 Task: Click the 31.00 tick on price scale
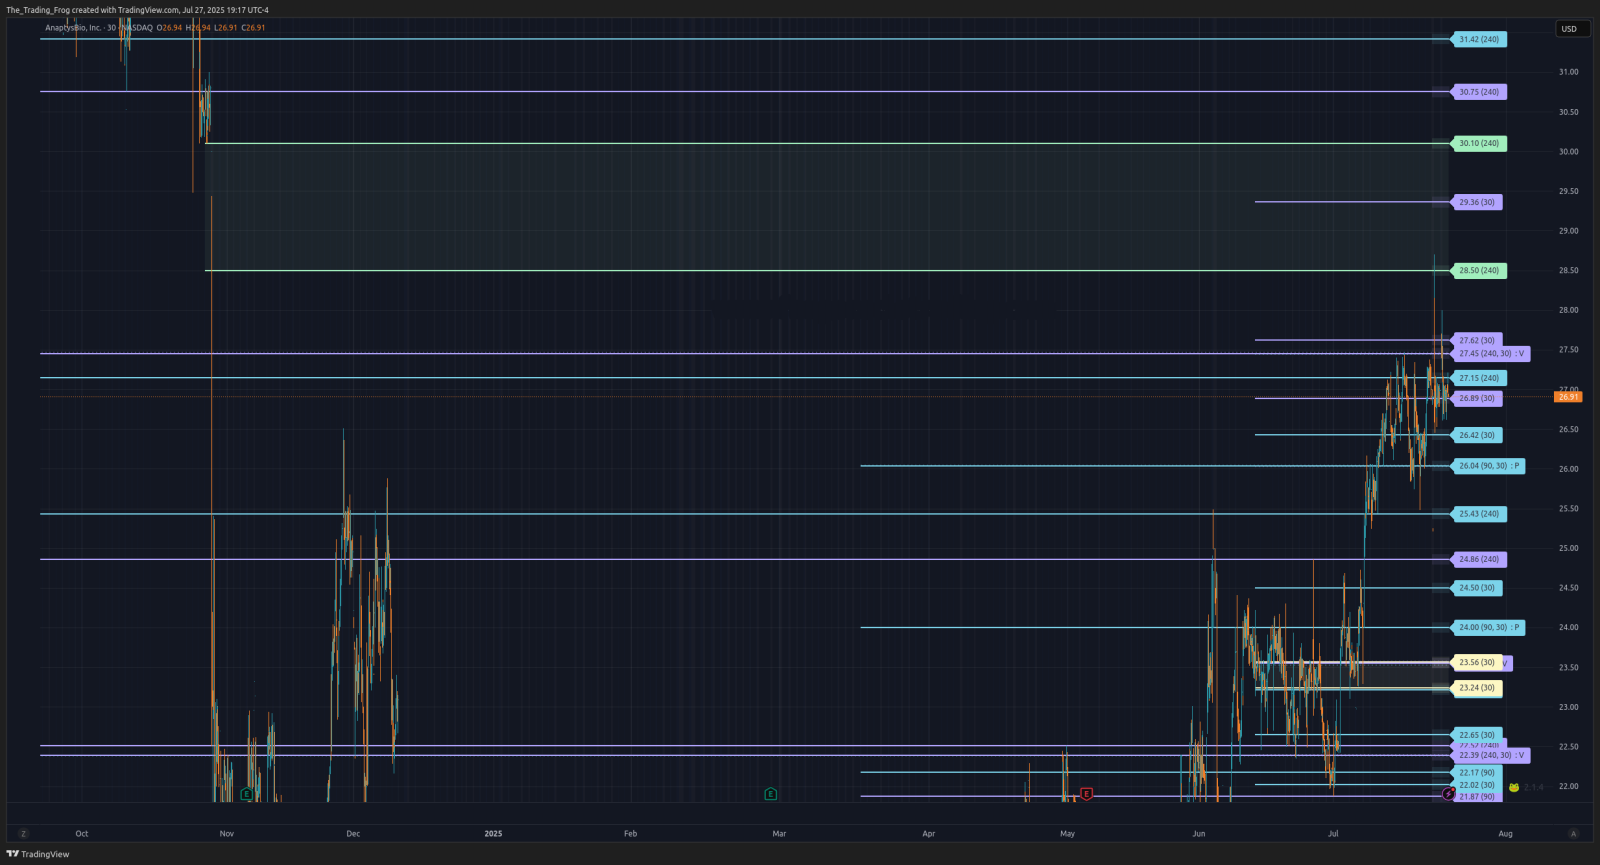1568,72
